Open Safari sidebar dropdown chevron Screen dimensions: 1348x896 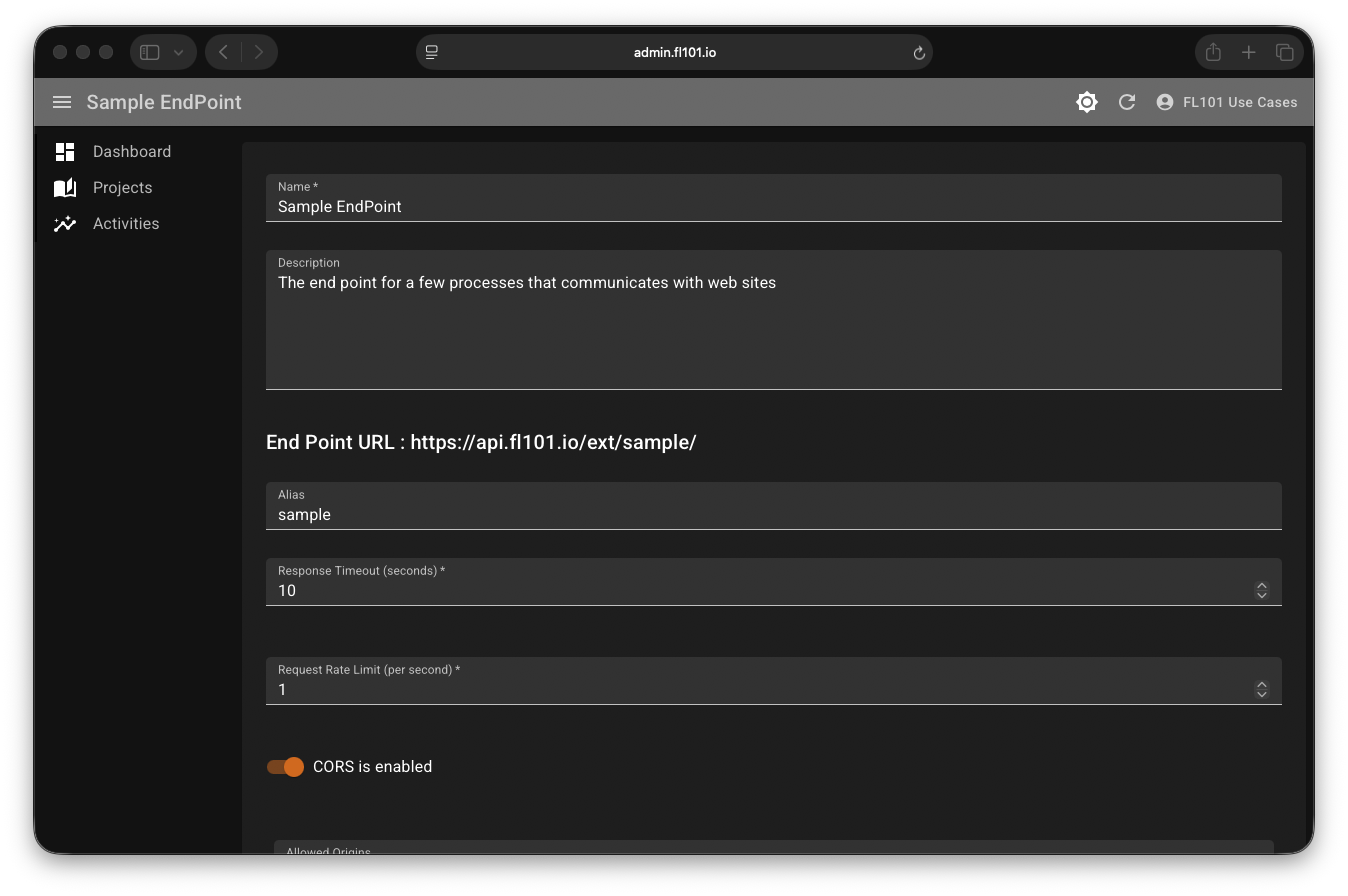[179, 52]
